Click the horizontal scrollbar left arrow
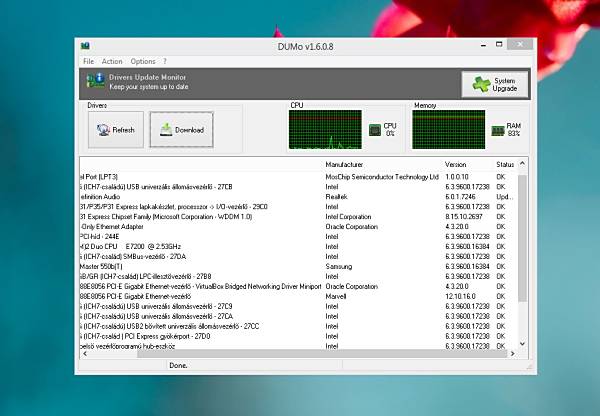Viewport: 600px width, 416px height. (x=85, y=354)
